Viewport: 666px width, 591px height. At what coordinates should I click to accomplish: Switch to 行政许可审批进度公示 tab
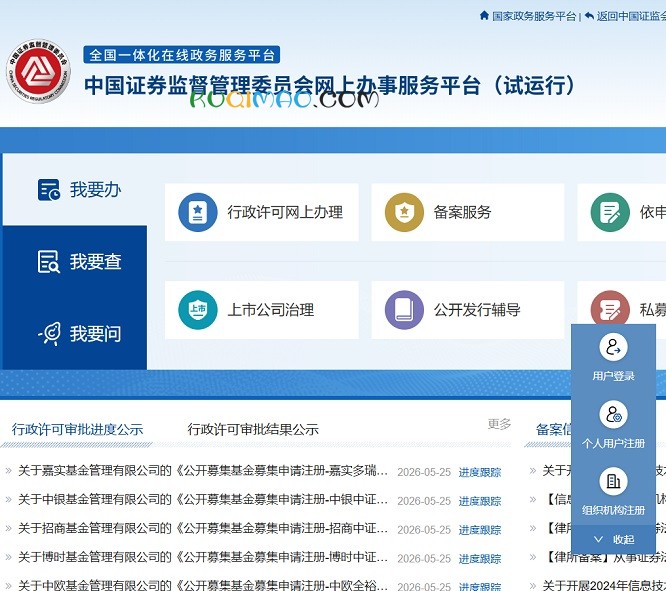[77, 429]
